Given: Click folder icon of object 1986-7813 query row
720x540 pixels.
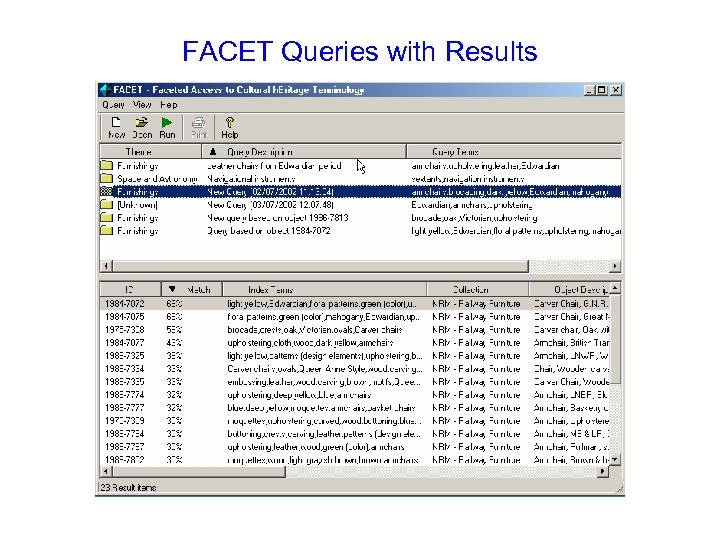Looking at the screenshot, I should point(107,217).
